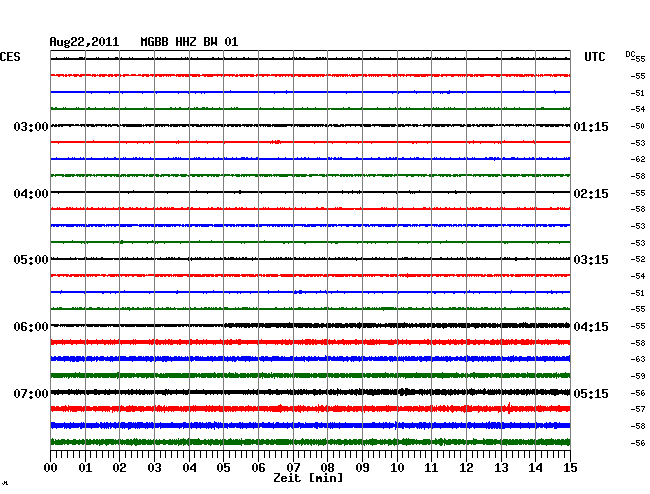Select the station title MGBB HHZ BW 01

(189, 42)
